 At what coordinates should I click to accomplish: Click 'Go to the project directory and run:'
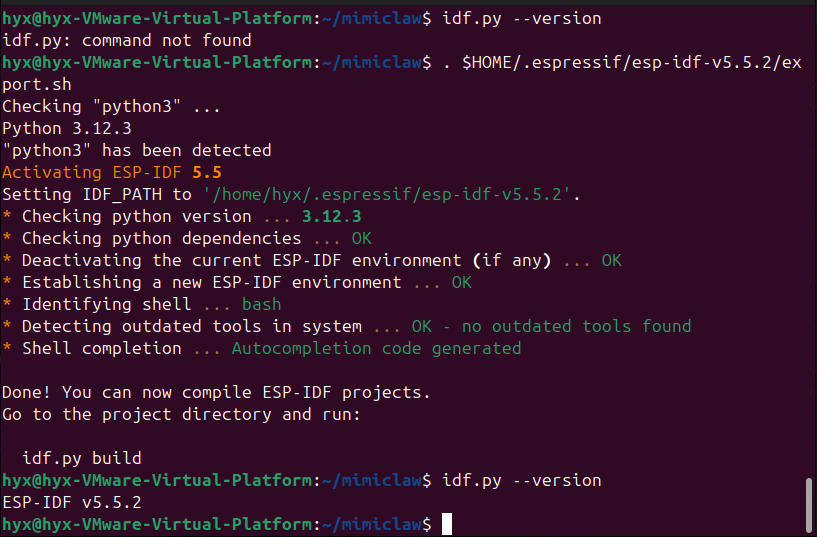[x=181, y=414]
